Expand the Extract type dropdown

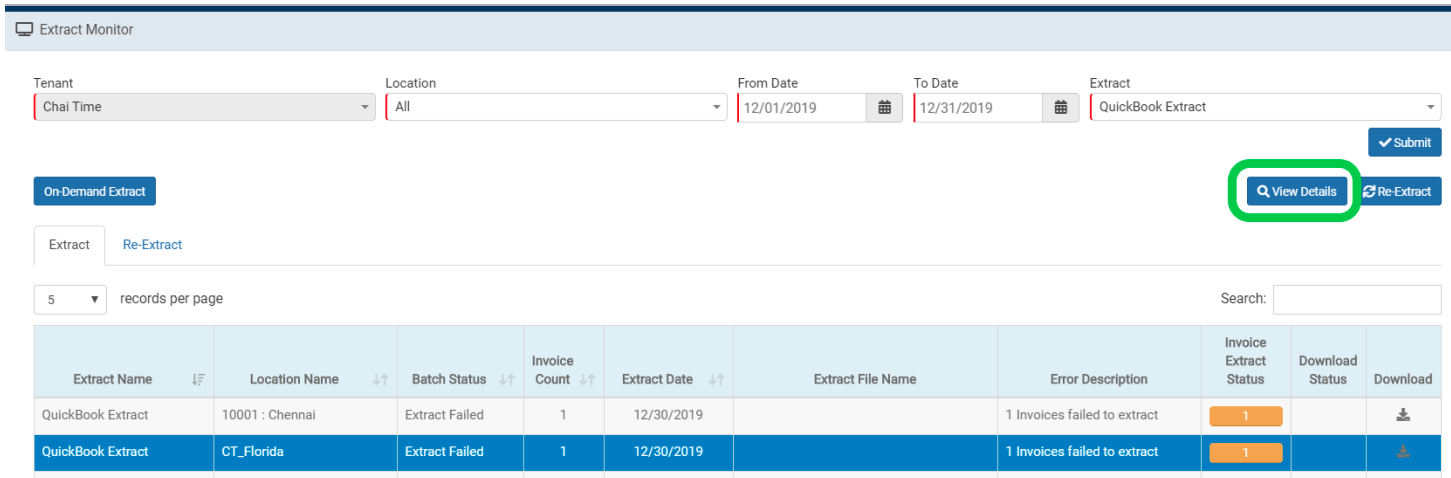[1264, 107]
